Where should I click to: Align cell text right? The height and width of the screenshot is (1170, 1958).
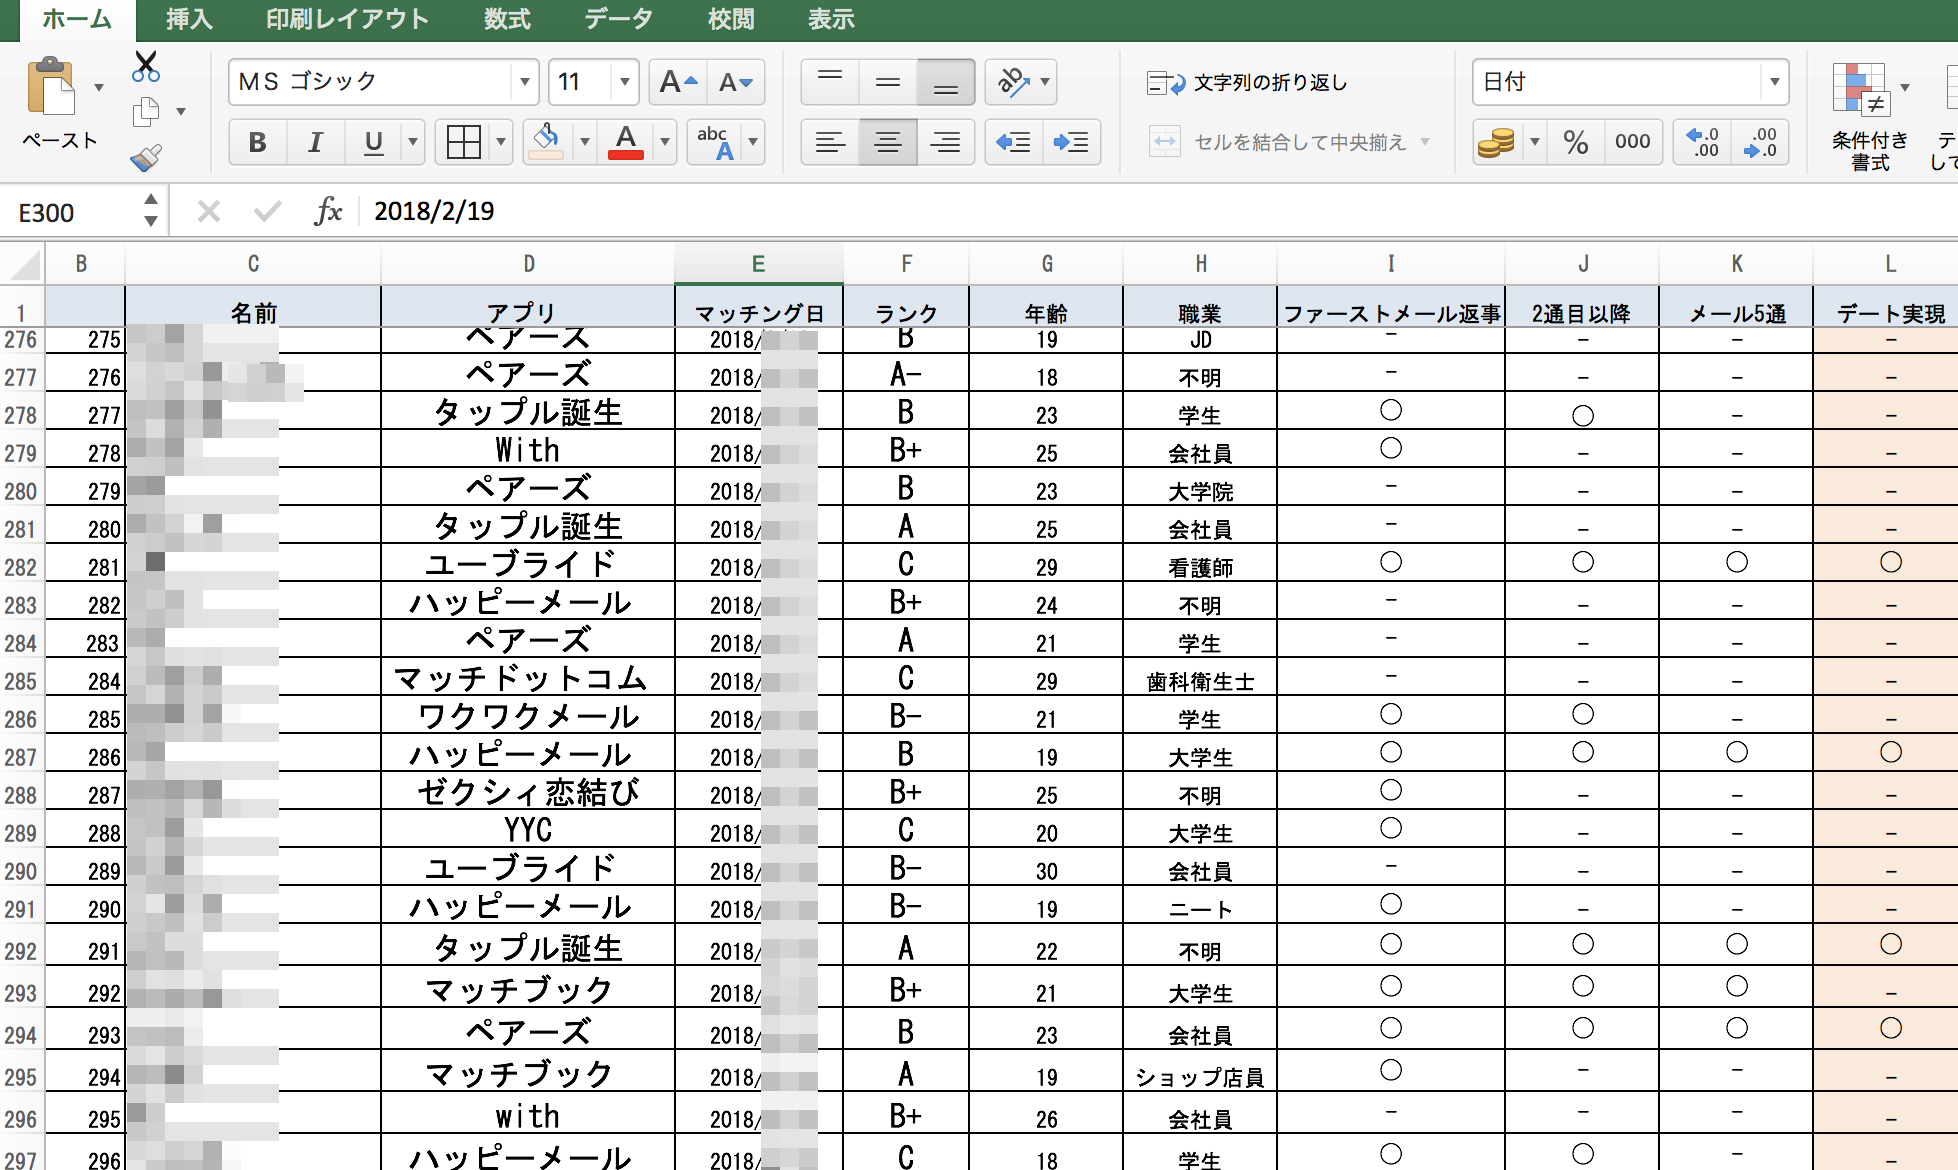(946, 142)
